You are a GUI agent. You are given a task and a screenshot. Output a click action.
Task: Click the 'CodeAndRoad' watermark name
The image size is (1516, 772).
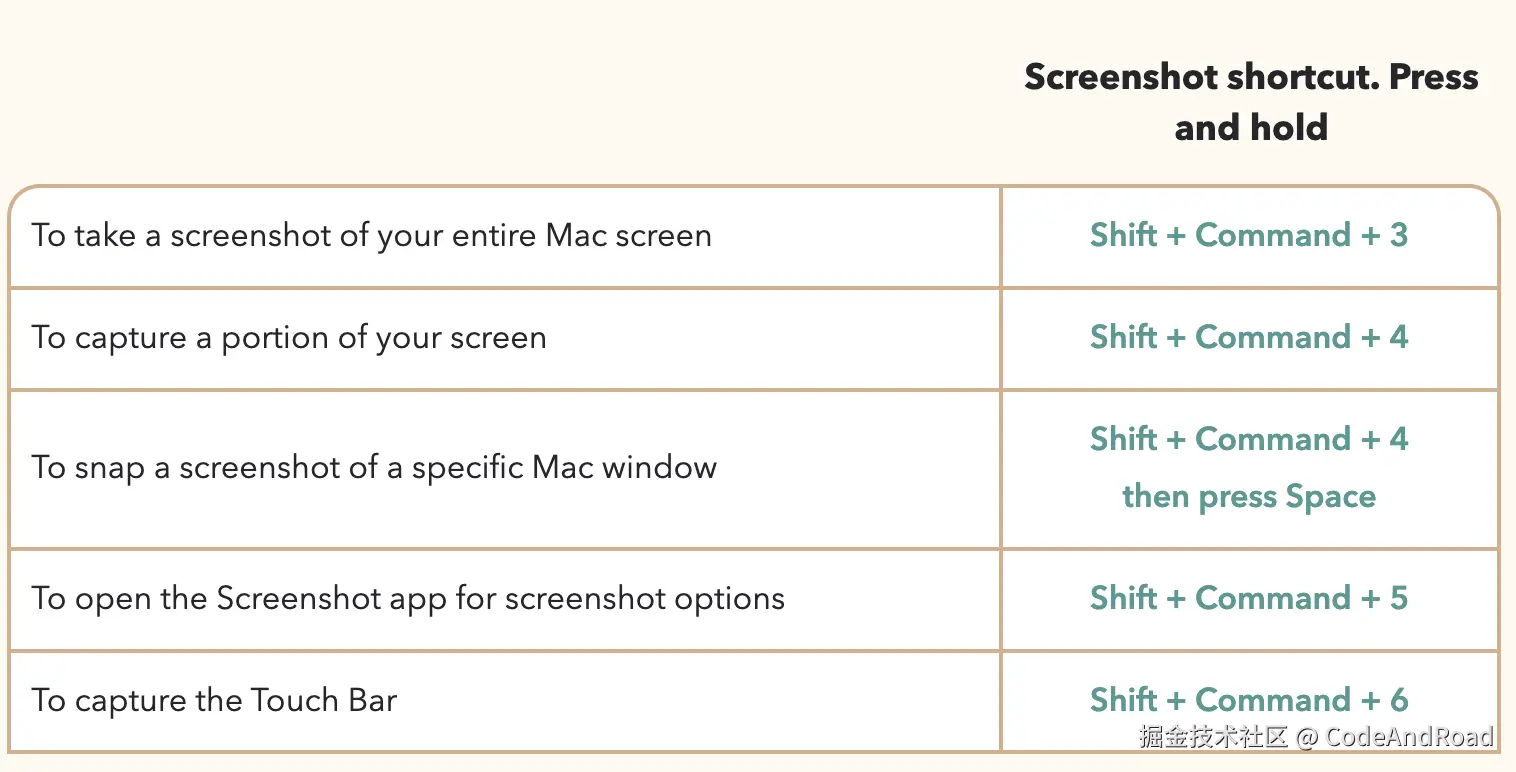tap(1409, 738)
